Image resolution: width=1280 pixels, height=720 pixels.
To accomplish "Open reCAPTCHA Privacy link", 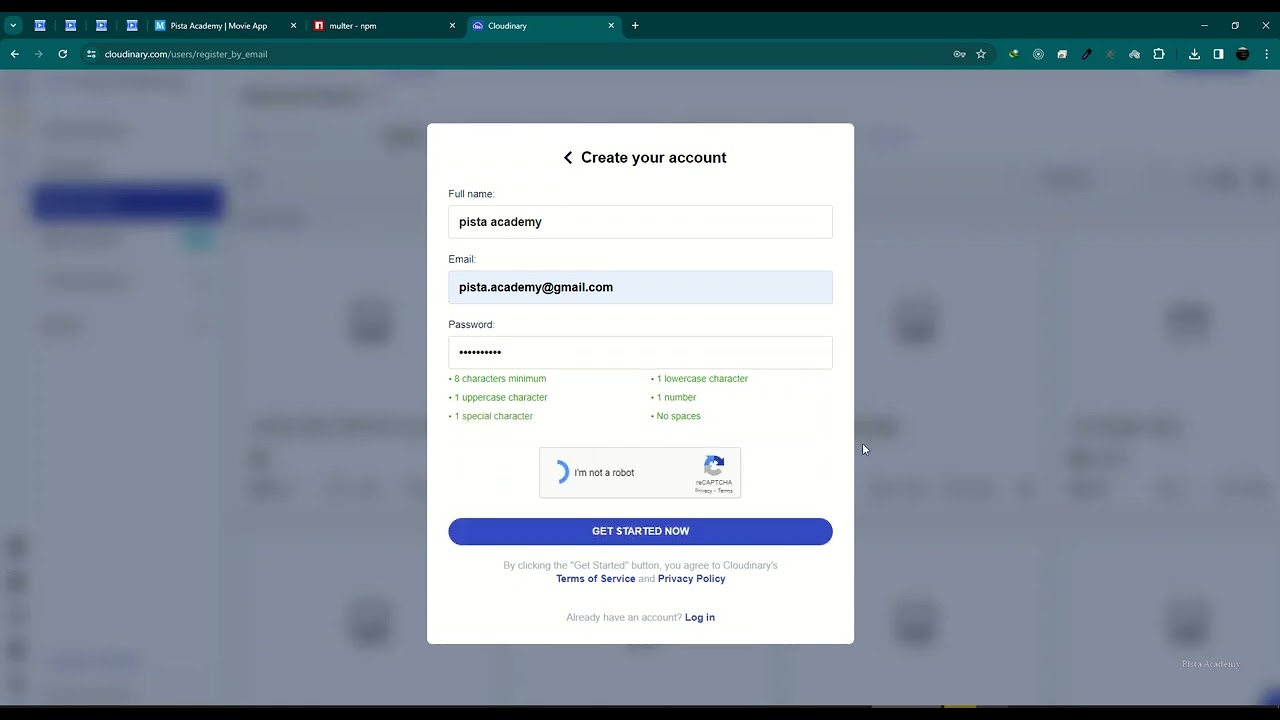I will 703,491.
